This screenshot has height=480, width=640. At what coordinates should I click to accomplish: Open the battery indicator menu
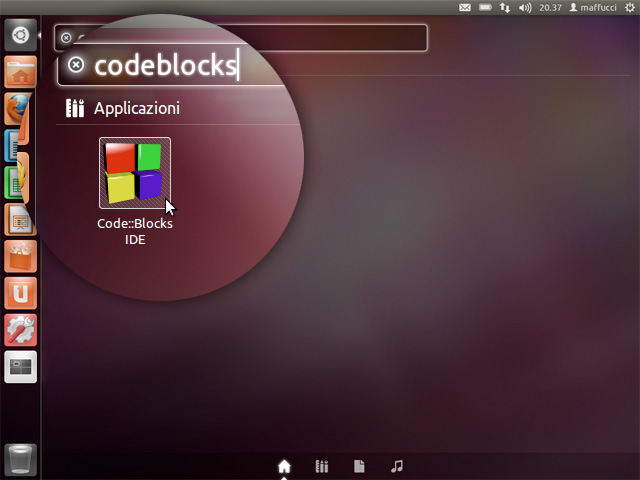[485, 7]
